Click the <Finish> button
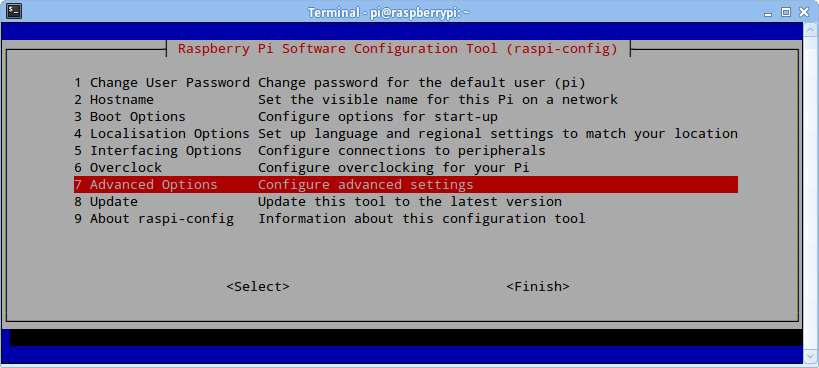The height and width of the screenshot is (368, 819). [x=538, y=287]
